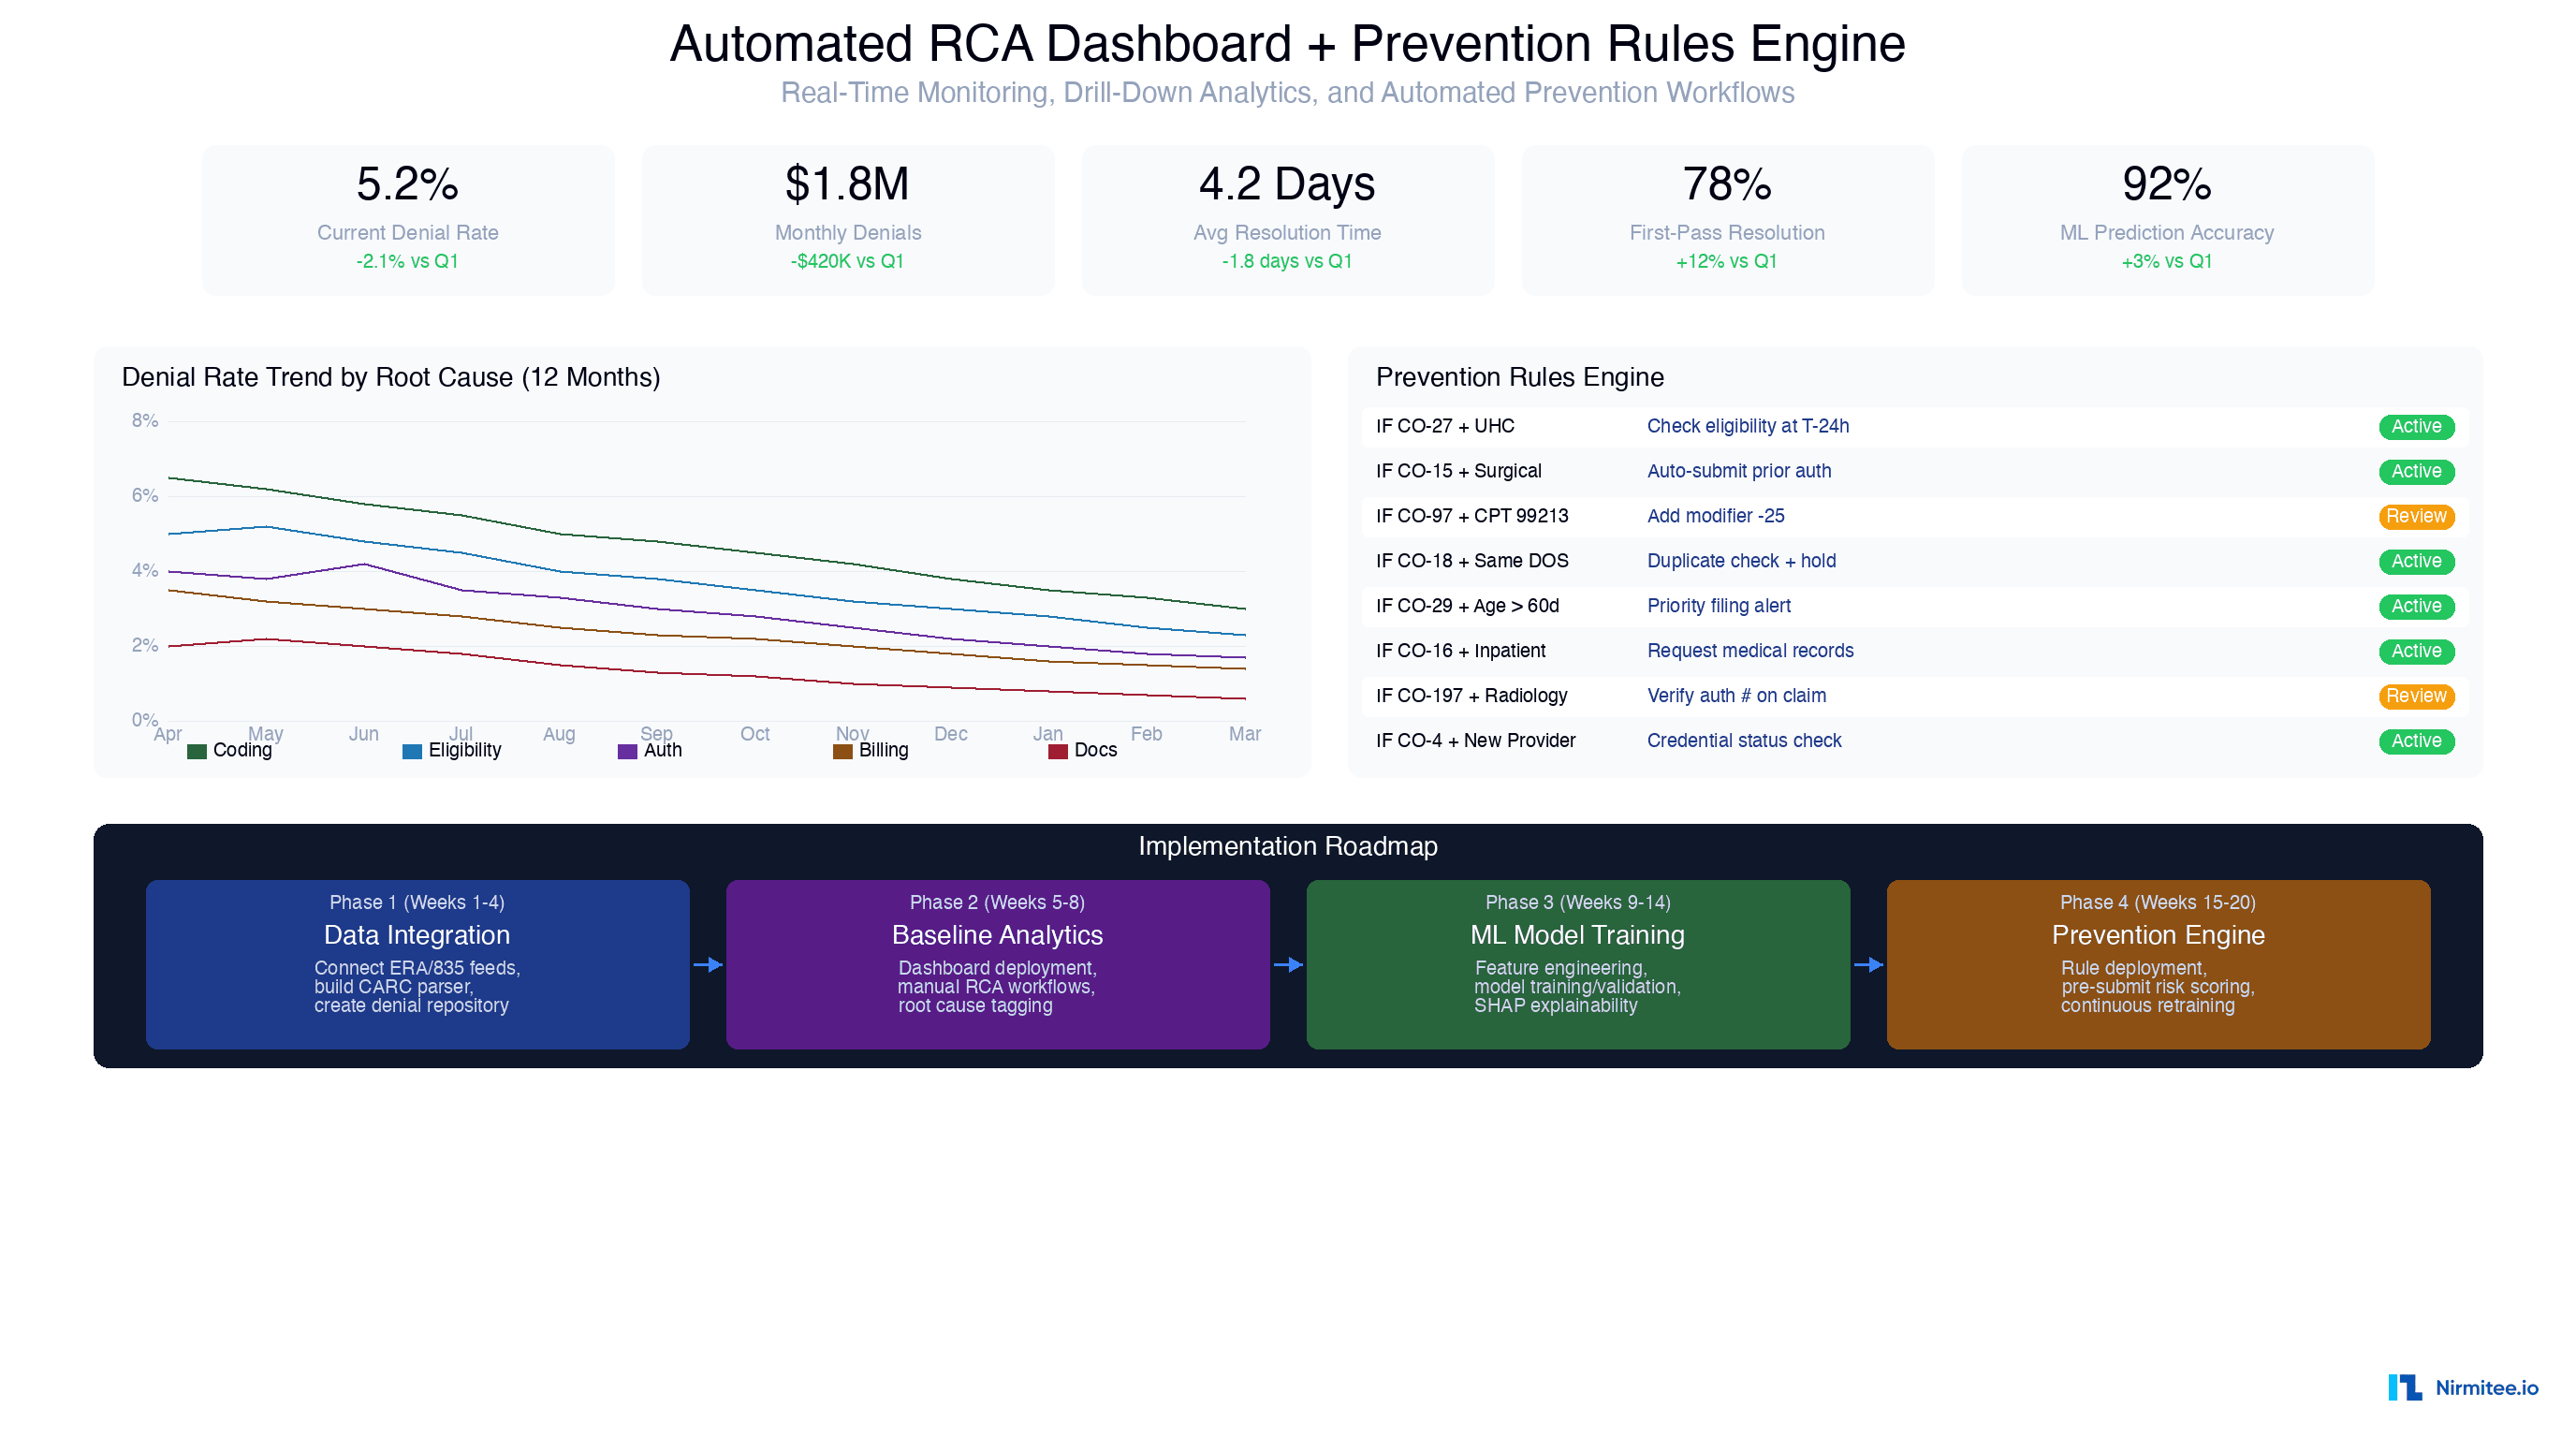Select Phase 3 ML Model Training card
Viewport: 2576px width, 1438px height.
pyautogui.click(x=1578, y=965)
